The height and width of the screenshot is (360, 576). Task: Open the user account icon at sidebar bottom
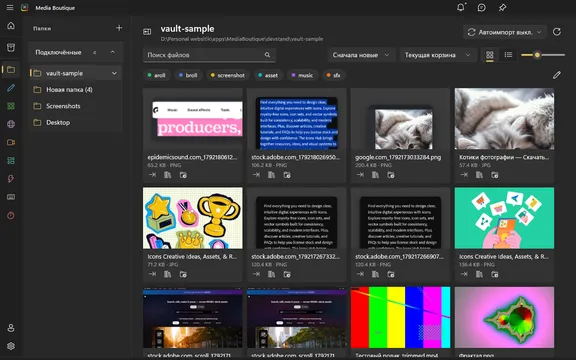pyautogui.click(x=11, y=328)
